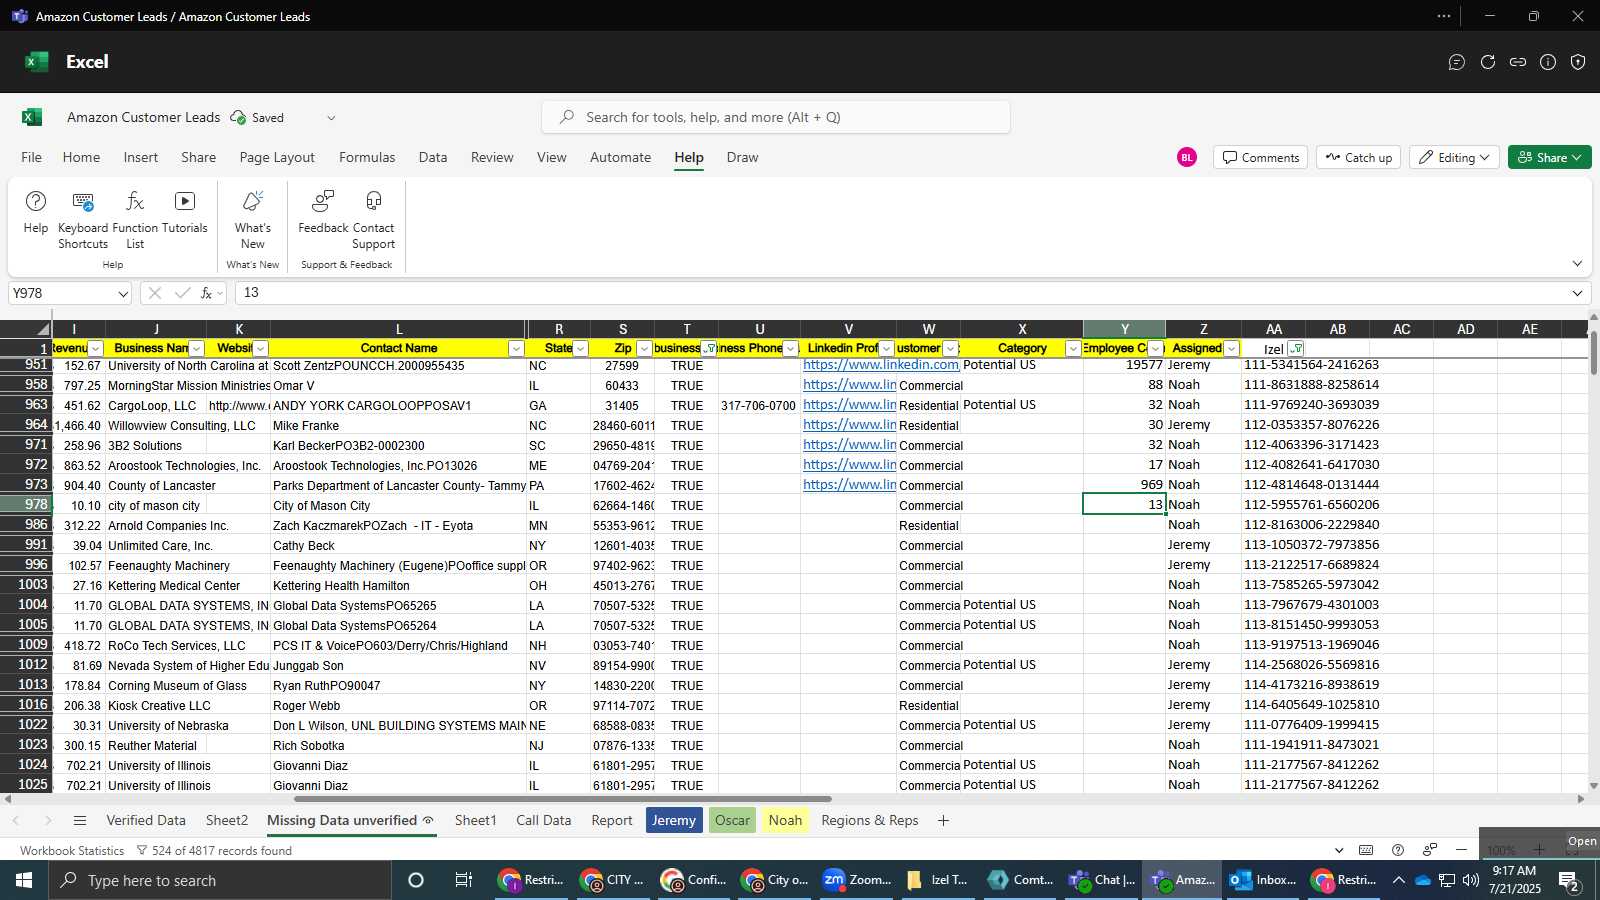This screenshot has height=900, width=1600.
Task: Open the University of North Carolina LinkedIn link
Action: pyautogui.click(x=880, y=365)
